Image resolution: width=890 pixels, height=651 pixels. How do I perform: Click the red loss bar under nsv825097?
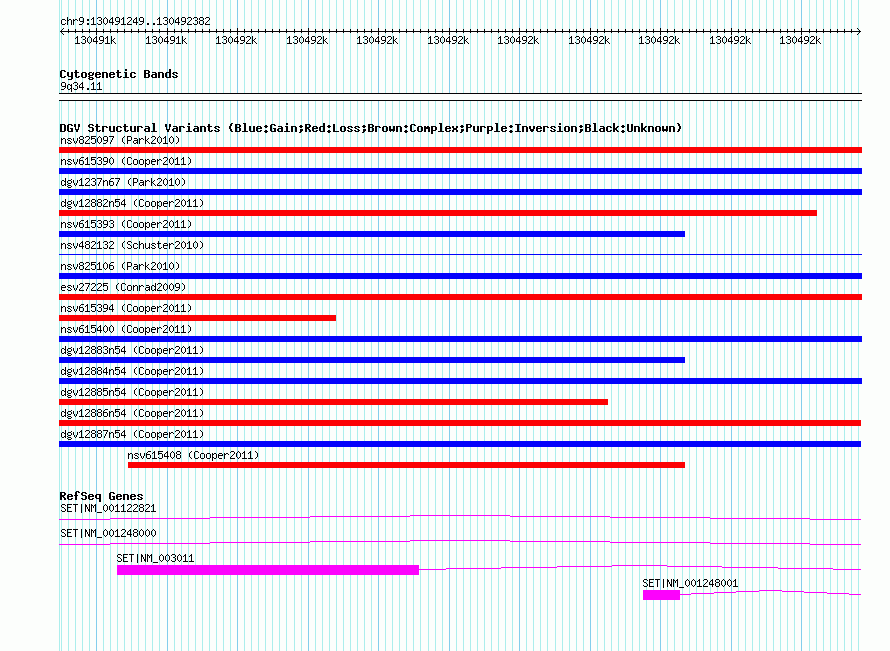tap(460, 150)
